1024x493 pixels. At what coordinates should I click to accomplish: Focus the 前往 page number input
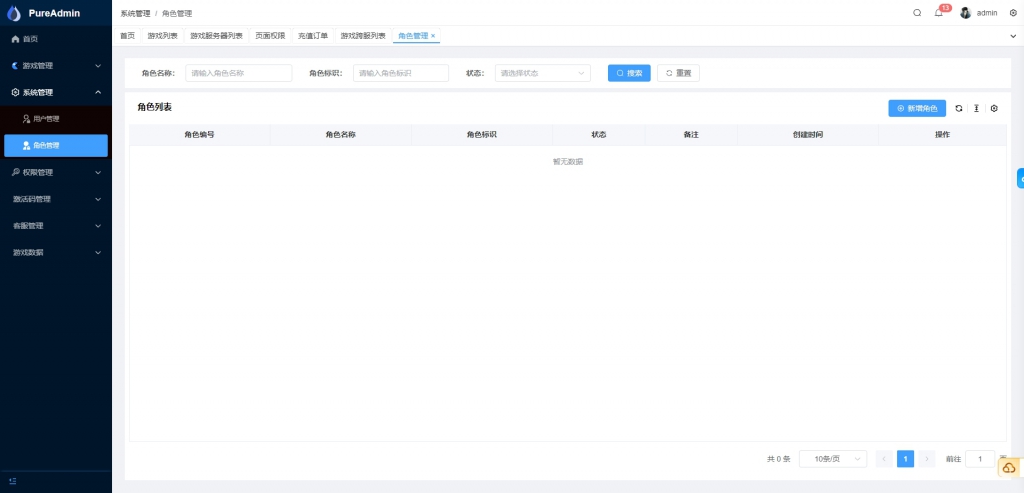click(980, 459)
